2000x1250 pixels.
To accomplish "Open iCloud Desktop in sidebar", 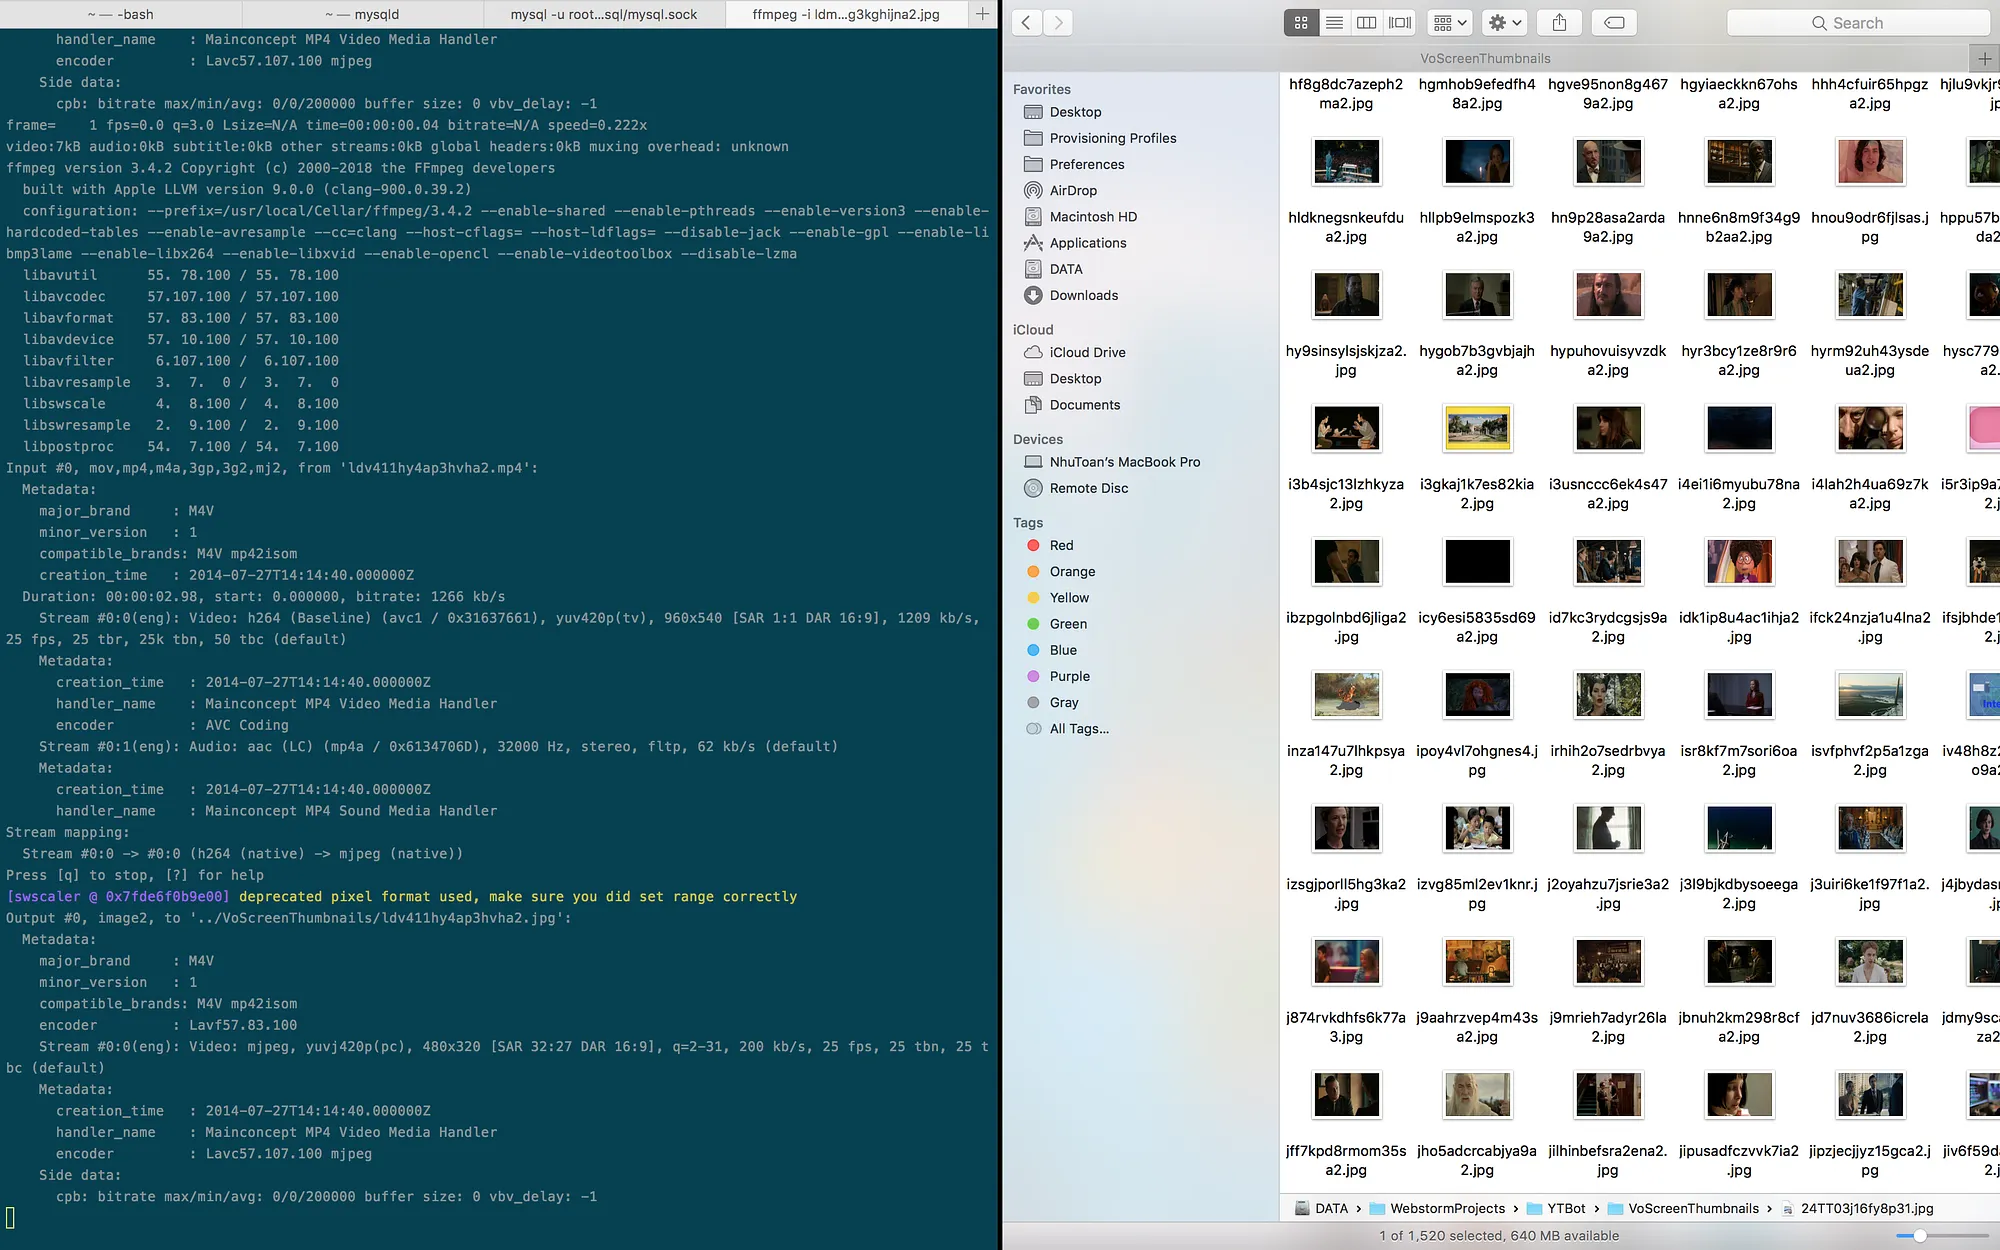I will (x=1075, y=378).
